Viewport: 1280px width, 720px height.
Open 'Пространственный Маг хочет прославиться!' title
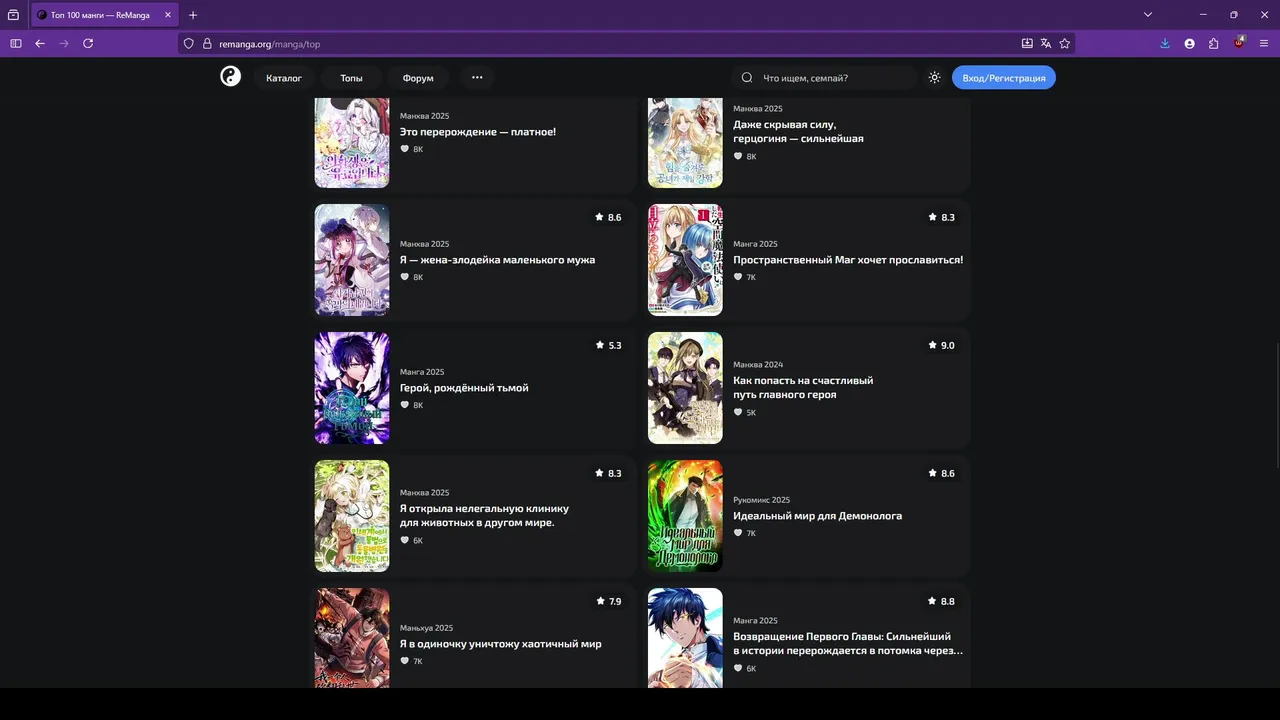pyautogui.click(x=848, y=260)
